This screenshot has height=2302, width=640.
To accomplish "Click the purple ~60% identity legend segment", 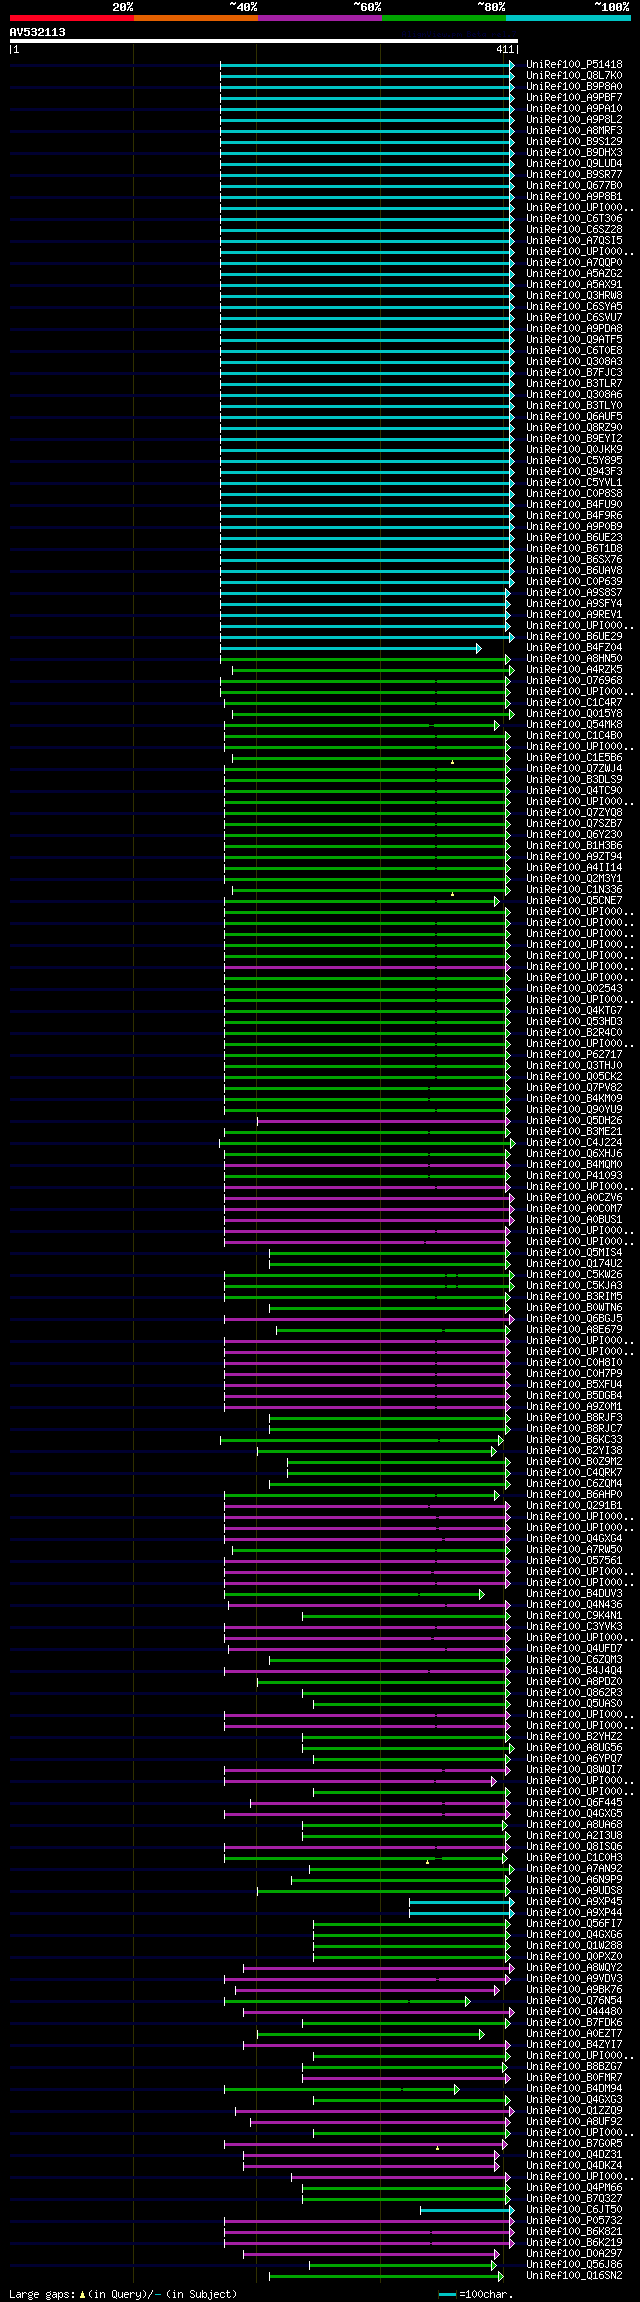I will point(319,18).
